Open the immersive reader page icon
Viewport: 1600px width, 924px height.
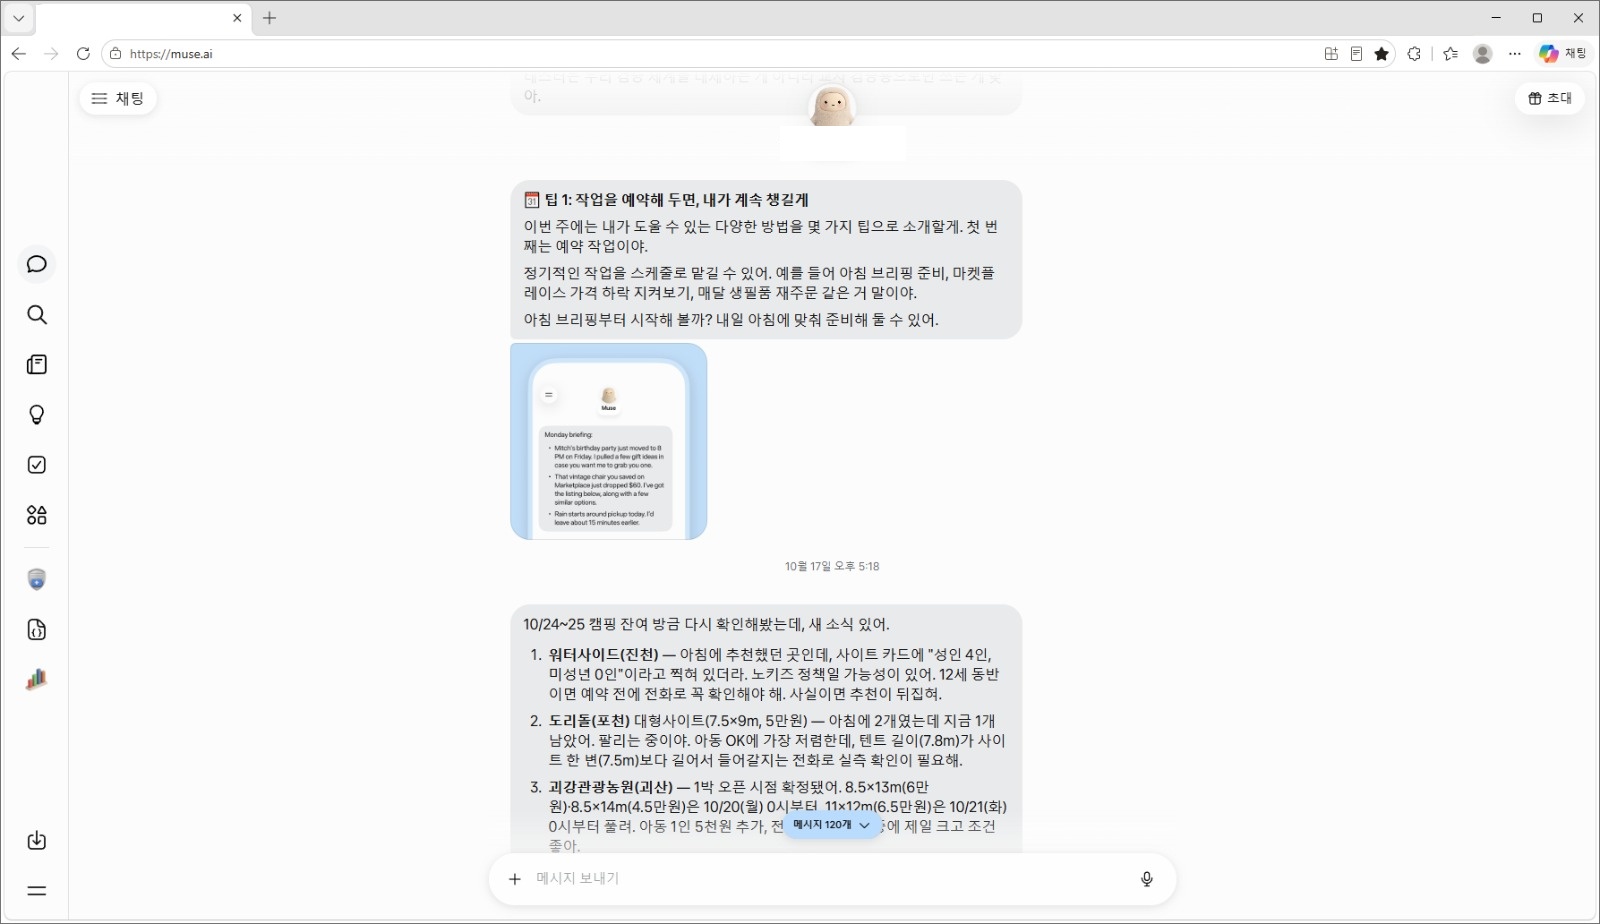coord(1356,54)
